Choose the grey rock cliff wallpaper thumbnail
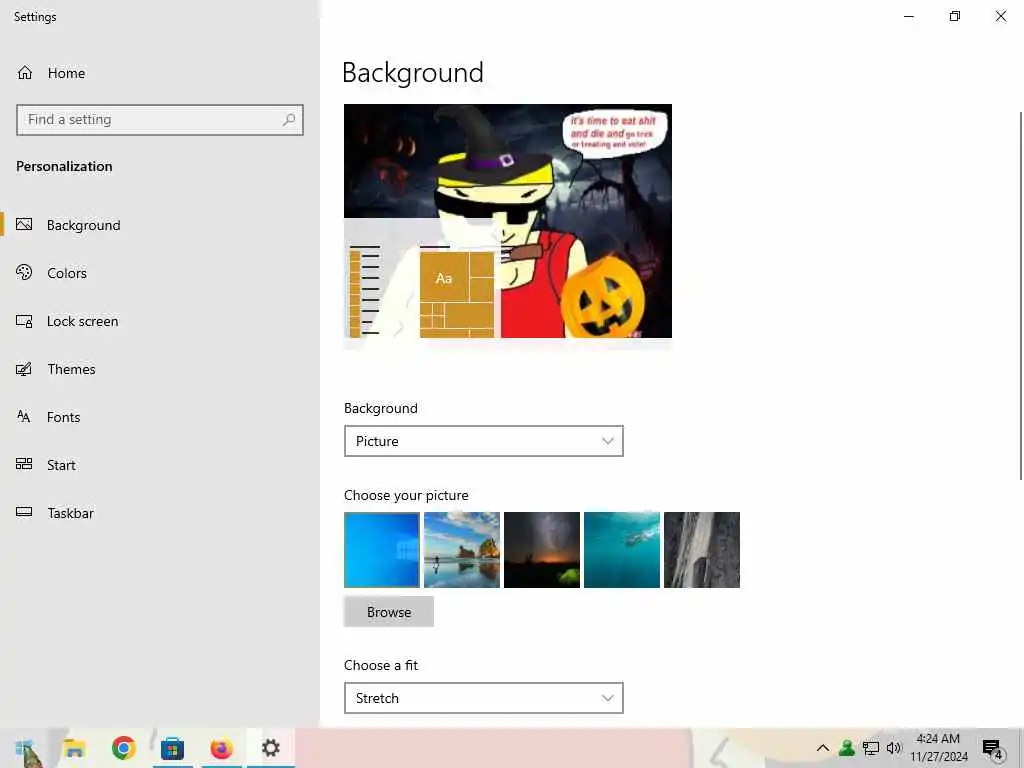This screenshot has width=1024, height=768. pos(702,550)
